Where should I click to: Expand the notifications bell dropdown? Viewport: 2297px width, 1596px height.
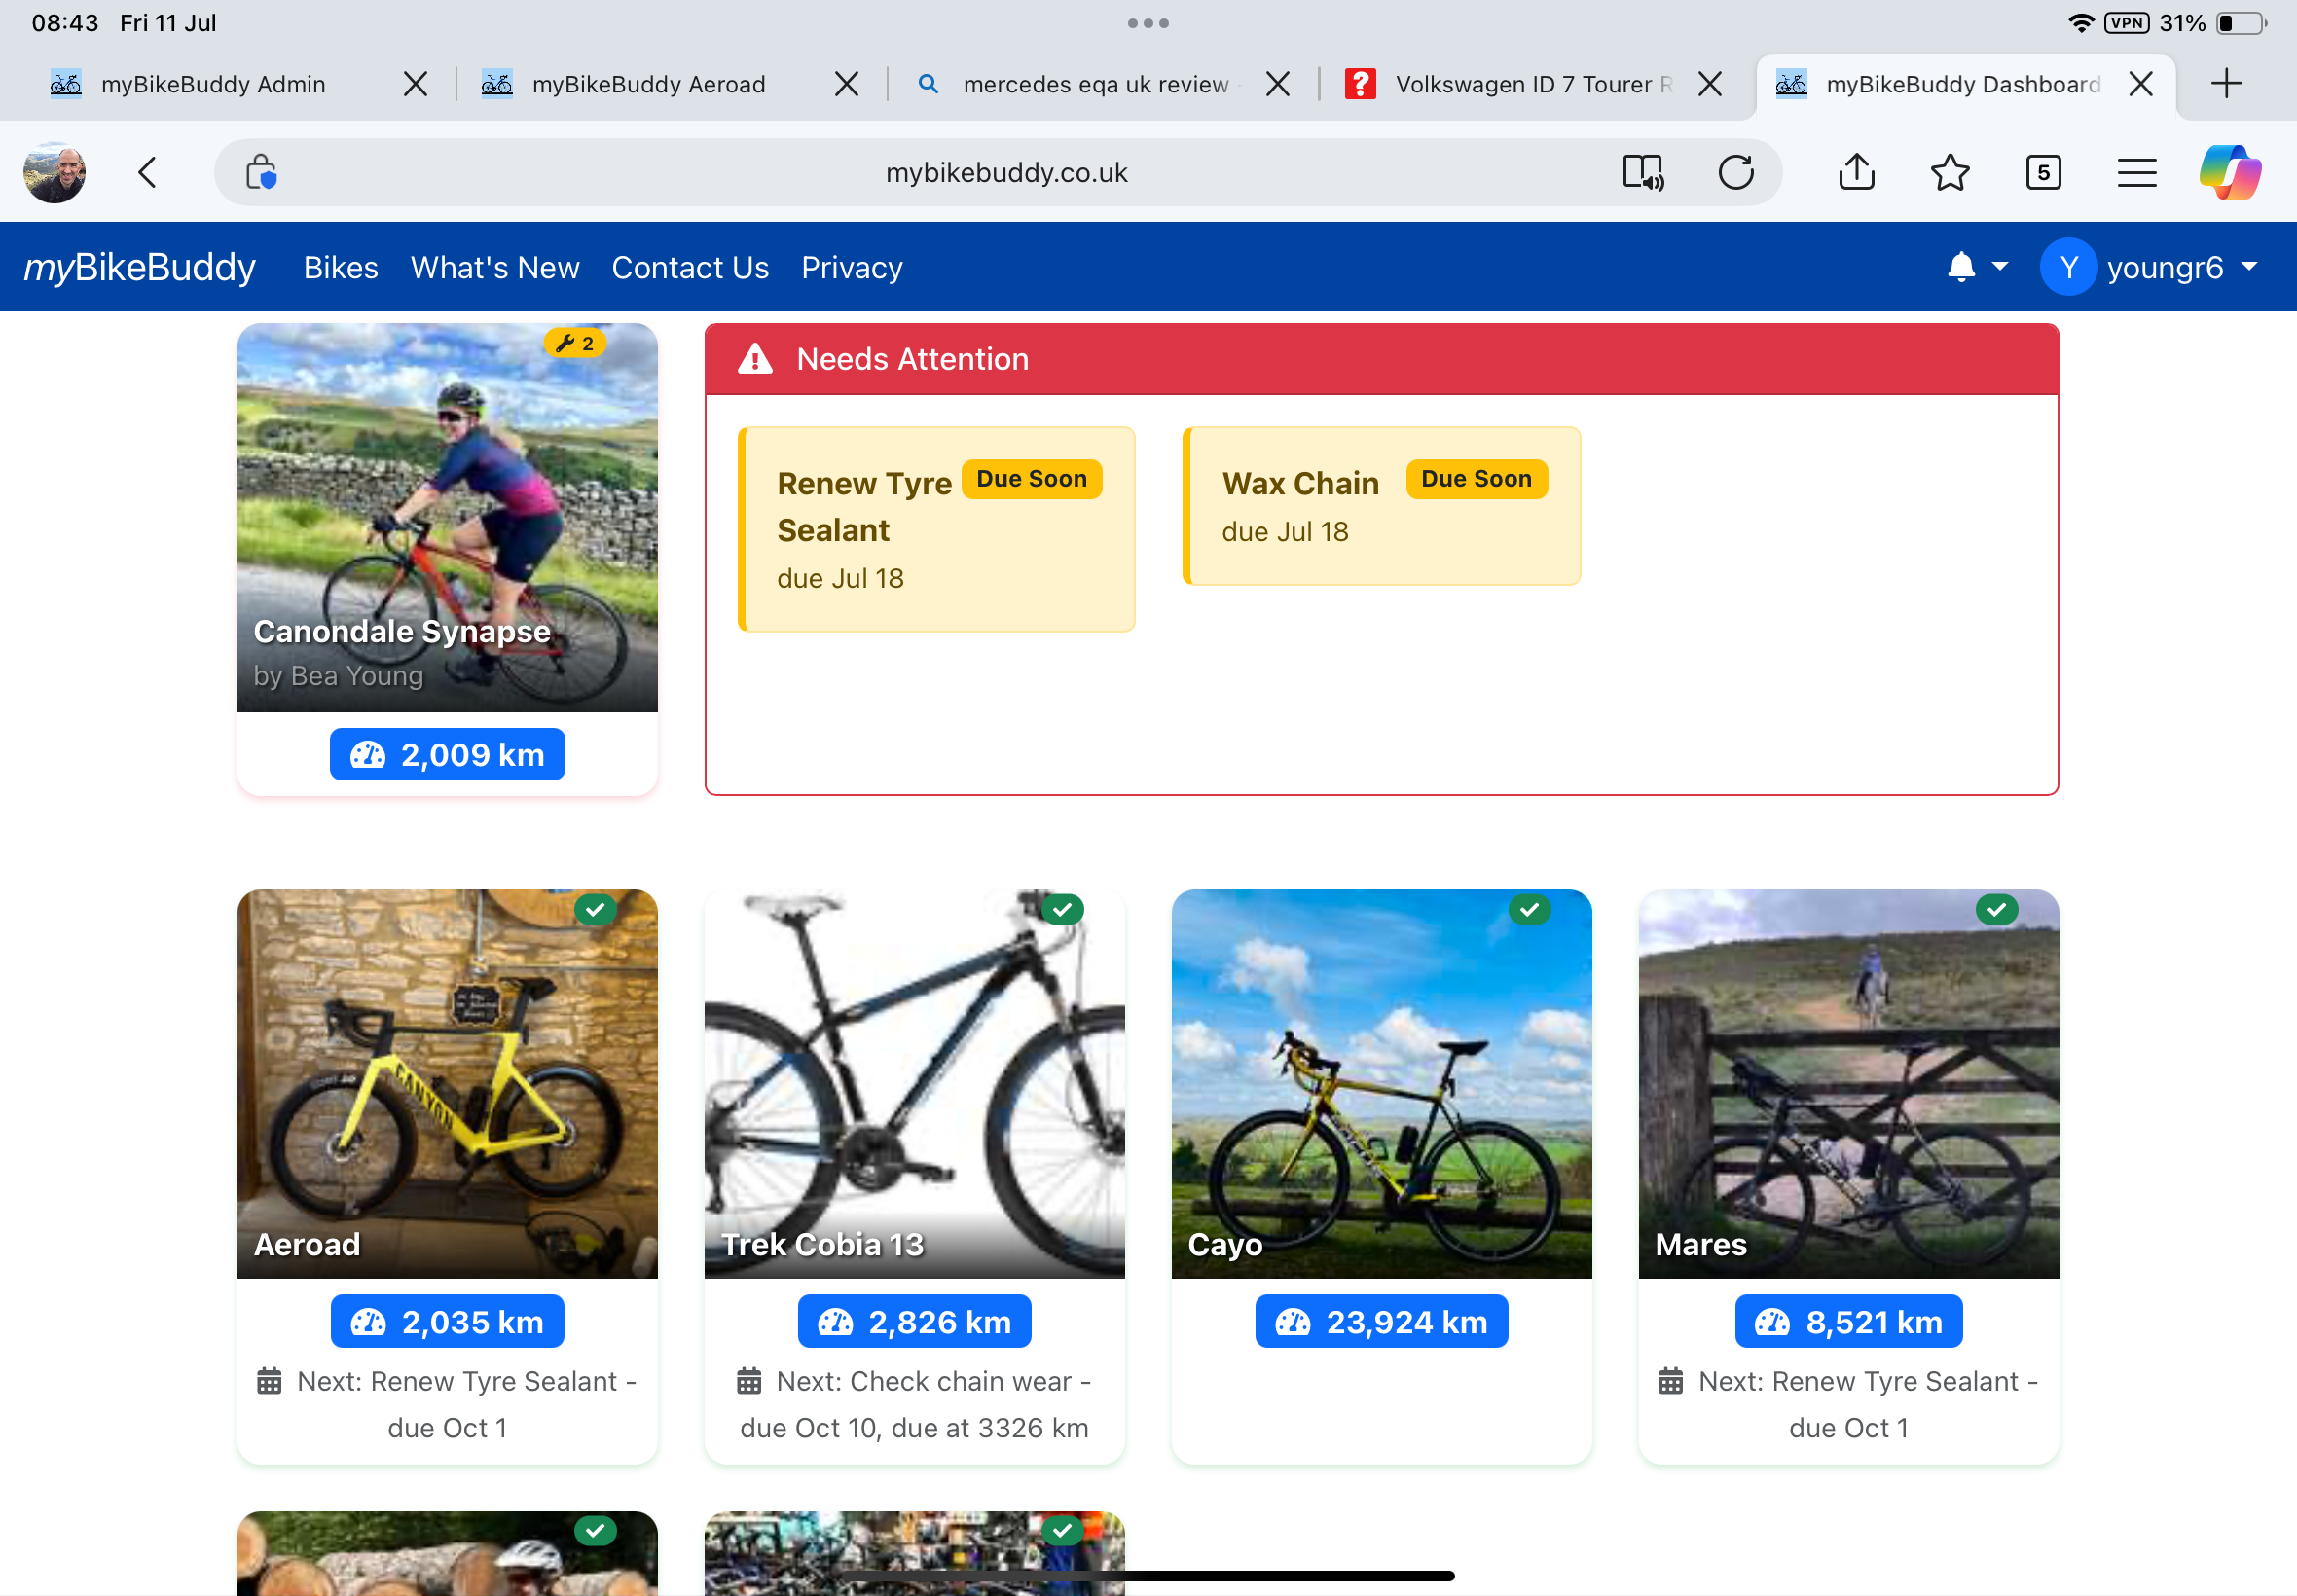[x=1976, y=267]
